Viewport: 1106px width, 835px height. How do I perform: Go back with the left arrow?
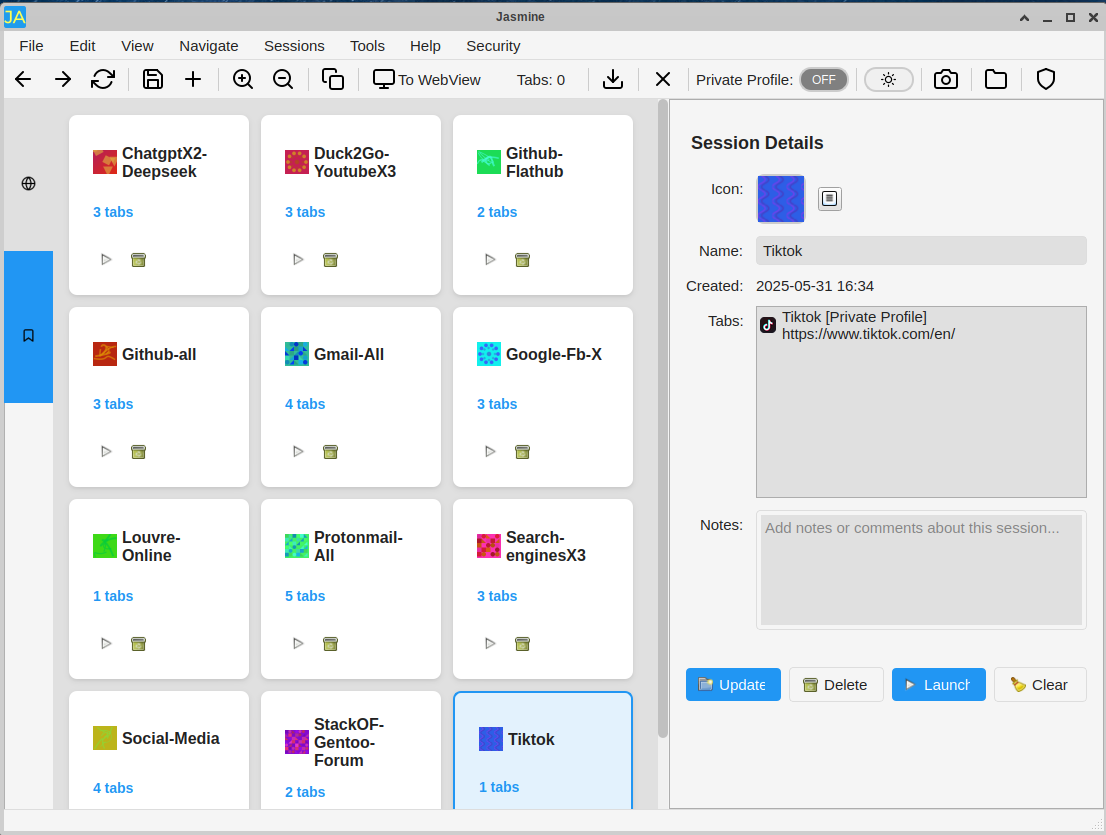click(23, 80)
